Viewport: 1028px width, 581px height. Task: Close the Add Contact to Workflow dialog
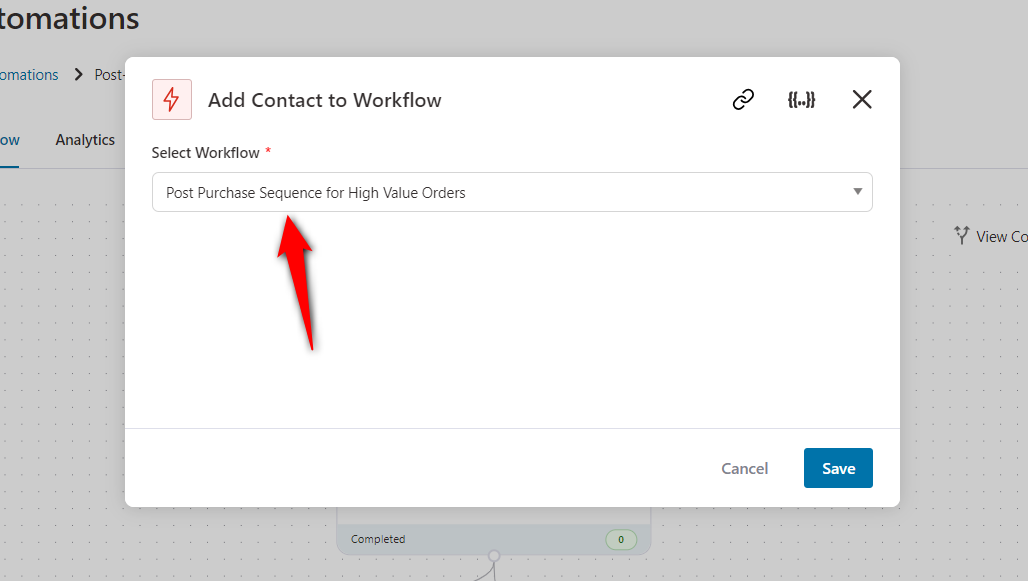click(862, 100)
